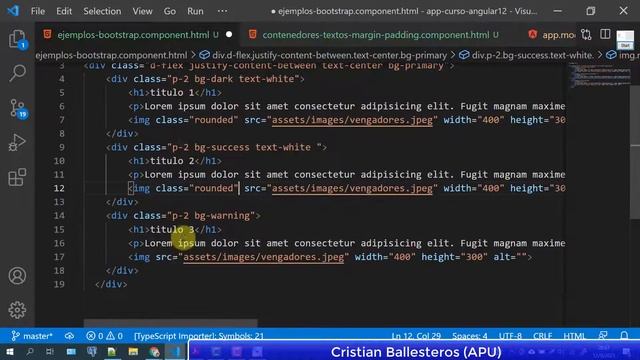Open Windows taskbar search
Screen dimensions: 640x360
(x=29, y=351)
